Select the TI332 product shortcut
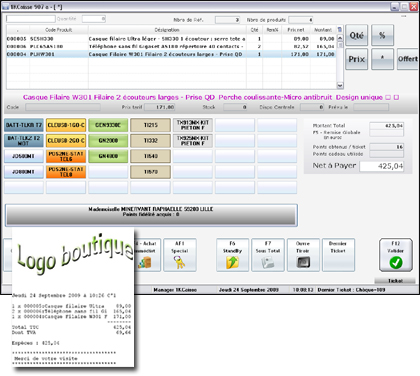Viewport: 420px width, 376px height. coord(150,141)
